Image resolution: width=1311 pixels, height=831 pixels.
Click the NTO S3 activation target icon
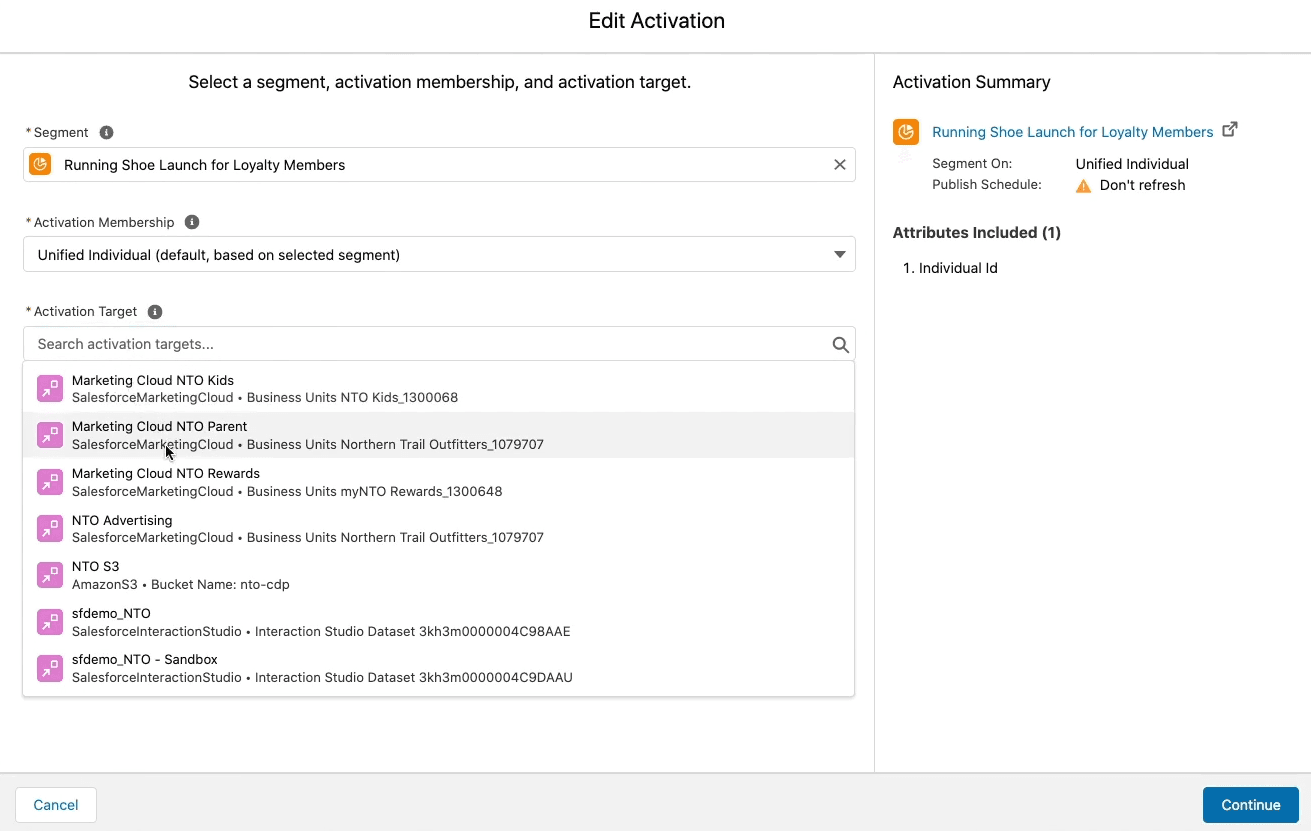50,574
